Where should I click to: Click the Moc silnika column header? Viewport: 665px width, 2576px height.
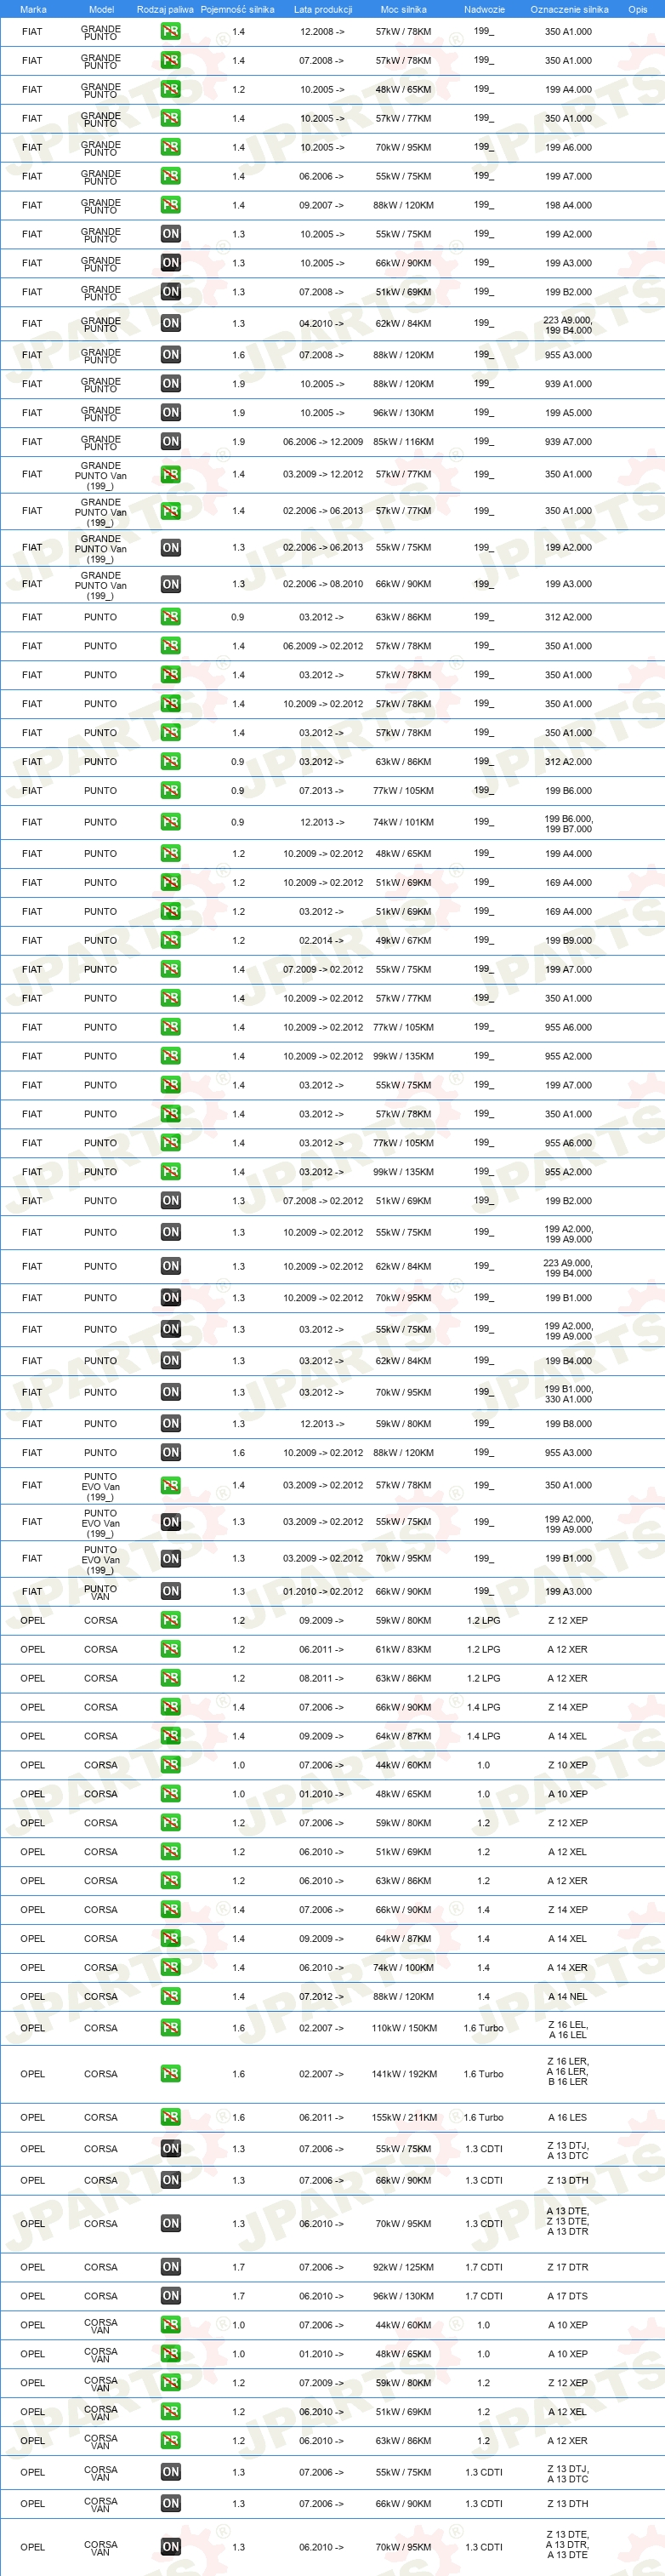pyautogui.click(x=403, y=9)
